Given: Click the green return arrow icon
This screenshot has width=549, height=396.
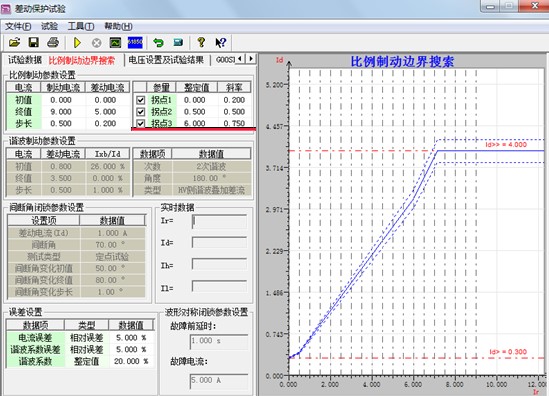Looking at the screenshot, I should [159, 42].
